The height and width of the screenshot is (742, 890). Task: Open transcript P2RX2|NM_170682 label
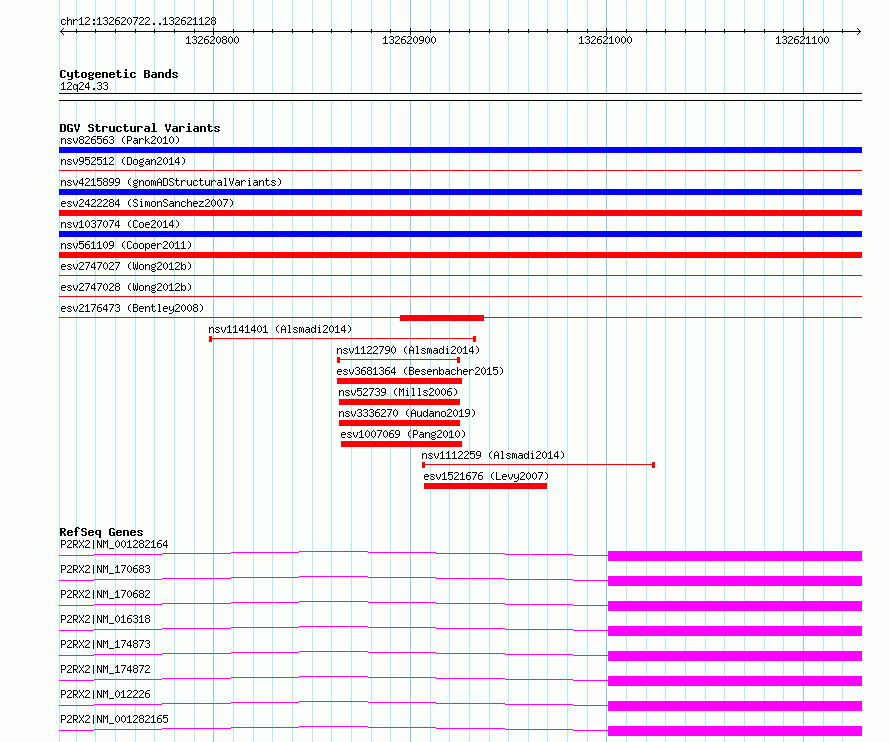point(105,594)
